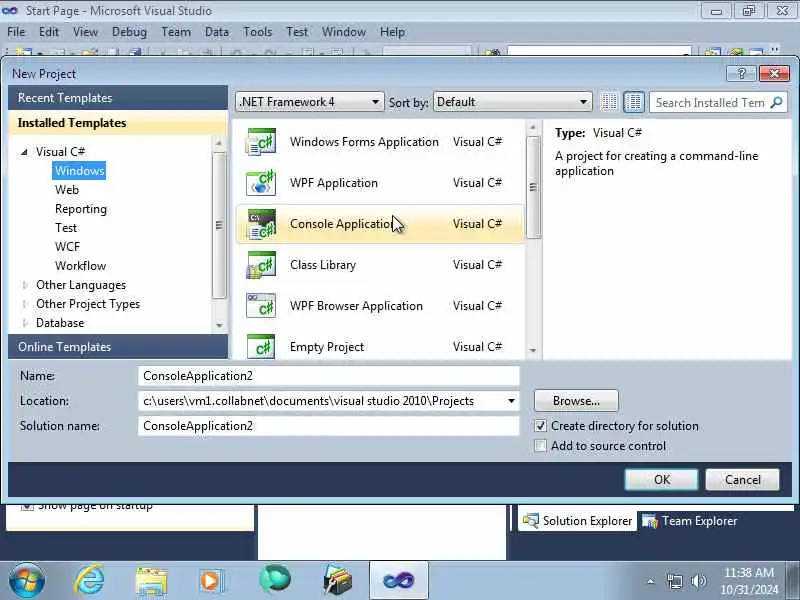Screen dimensions: 800x600
Task: Click the category tree scrollbar thumb
Action: (219, 224)
